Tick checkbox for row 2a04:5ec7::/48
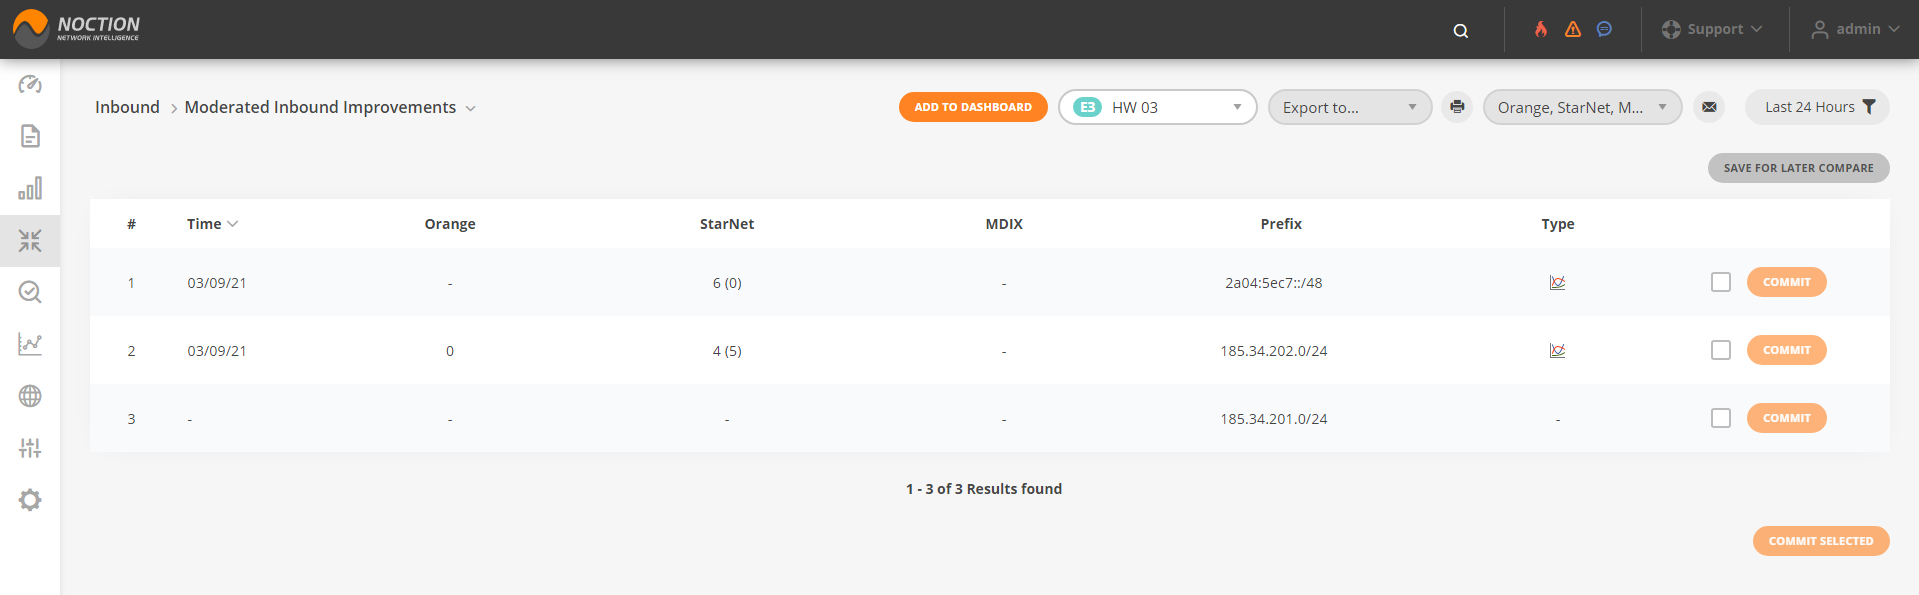The image size is (1919, 595). pyautogui.click(x=1720, y=282)
